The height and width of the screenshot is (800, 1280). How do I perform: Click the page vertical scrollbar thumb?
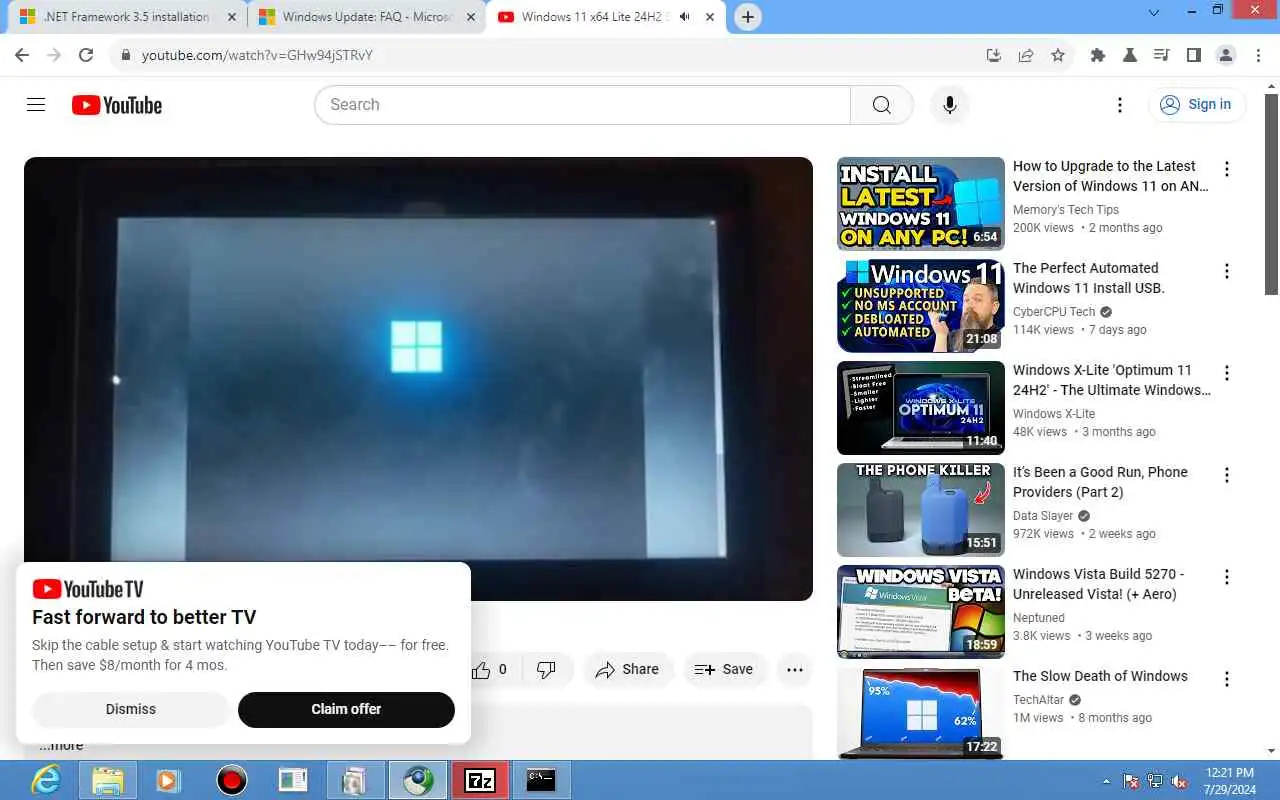coord(1271,195)
